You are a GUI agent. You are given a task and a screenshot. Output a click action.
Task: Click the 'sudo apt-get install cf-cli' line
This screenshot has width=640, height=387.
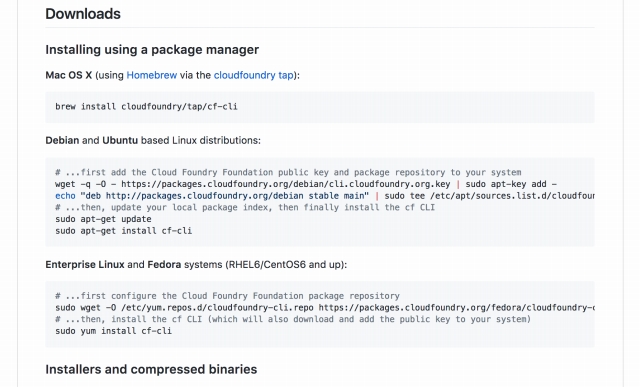tap(123, 231)
